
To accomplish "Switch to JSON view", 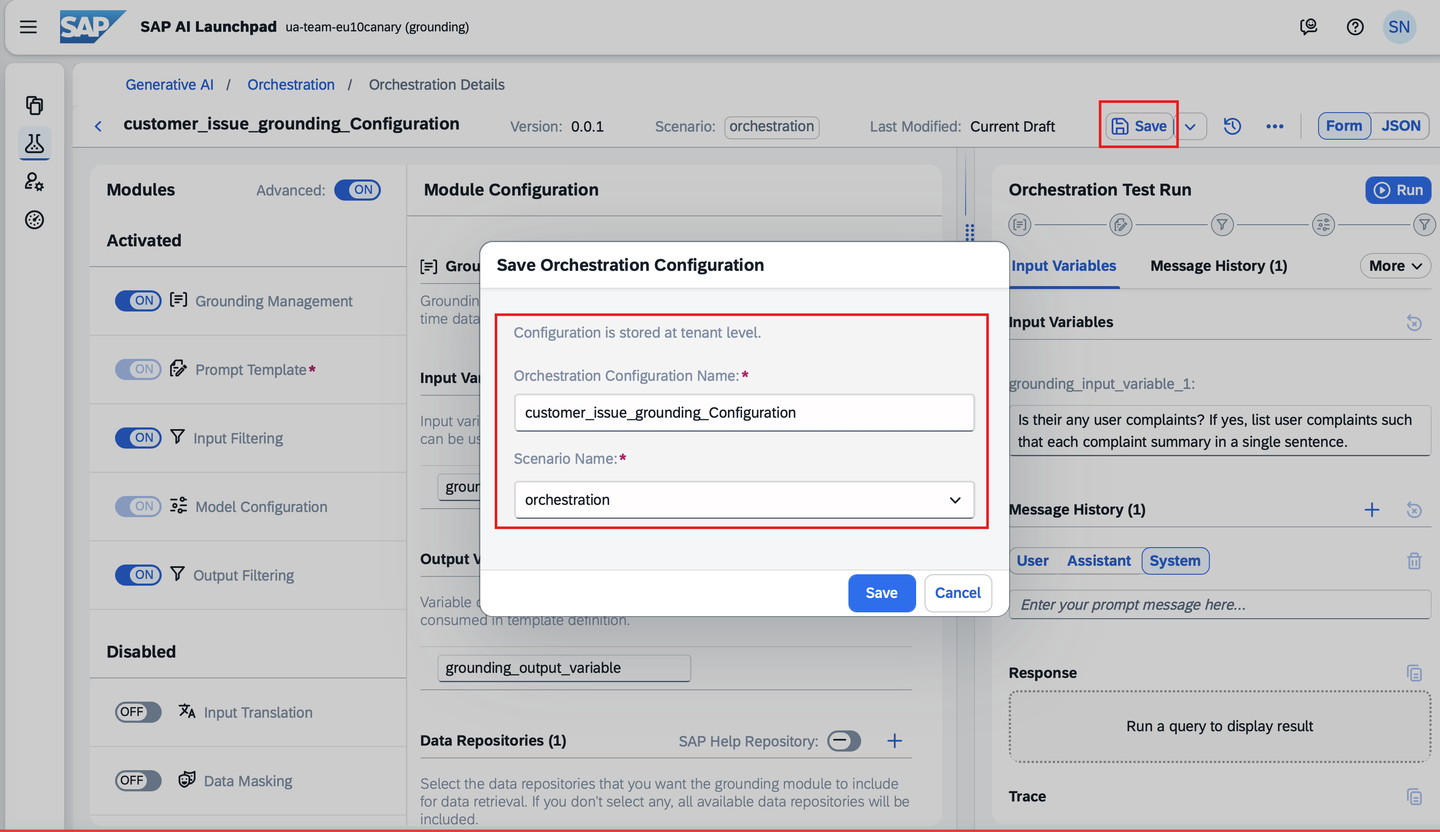I will pos(1401,126).
